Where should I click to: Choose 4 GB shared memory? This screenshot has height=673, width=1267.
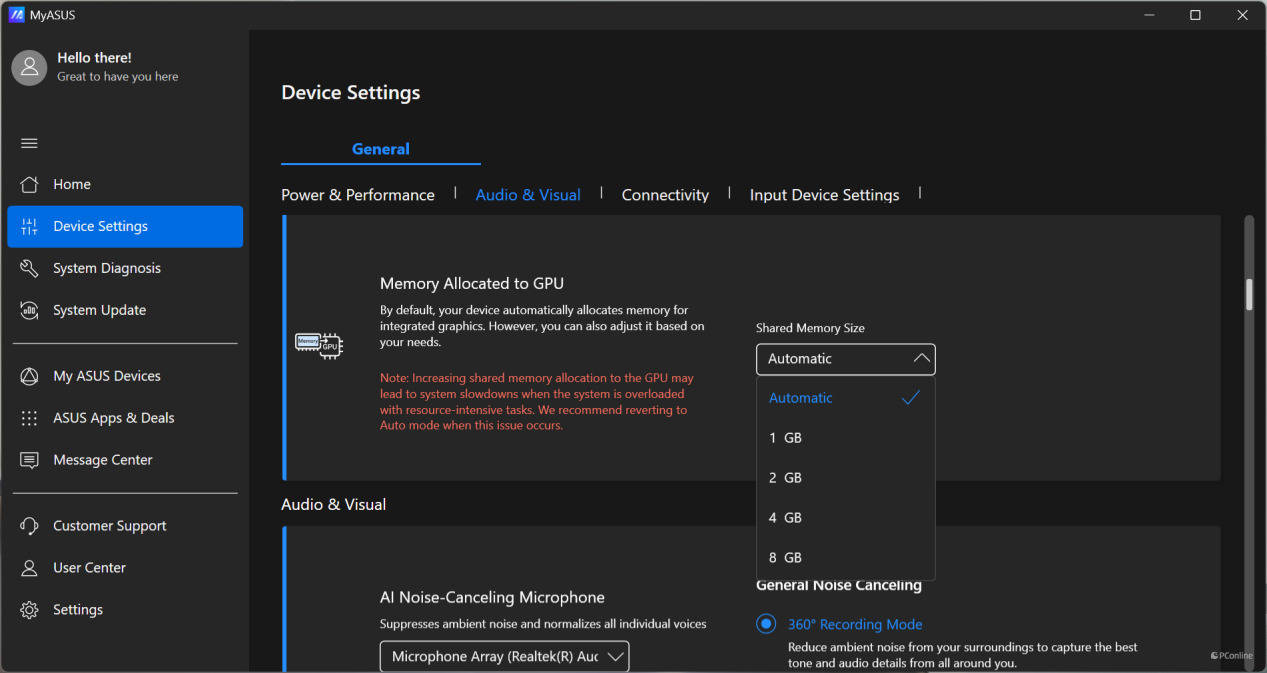(x=846, y=518)
